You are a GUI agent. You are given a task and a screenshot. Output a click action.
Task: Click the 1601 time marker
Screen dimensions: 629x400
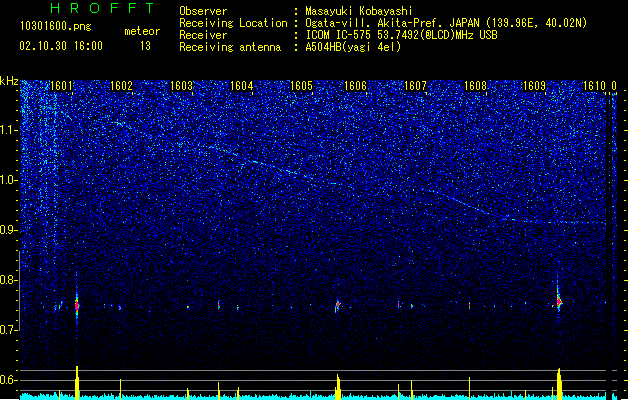(61, 86)
